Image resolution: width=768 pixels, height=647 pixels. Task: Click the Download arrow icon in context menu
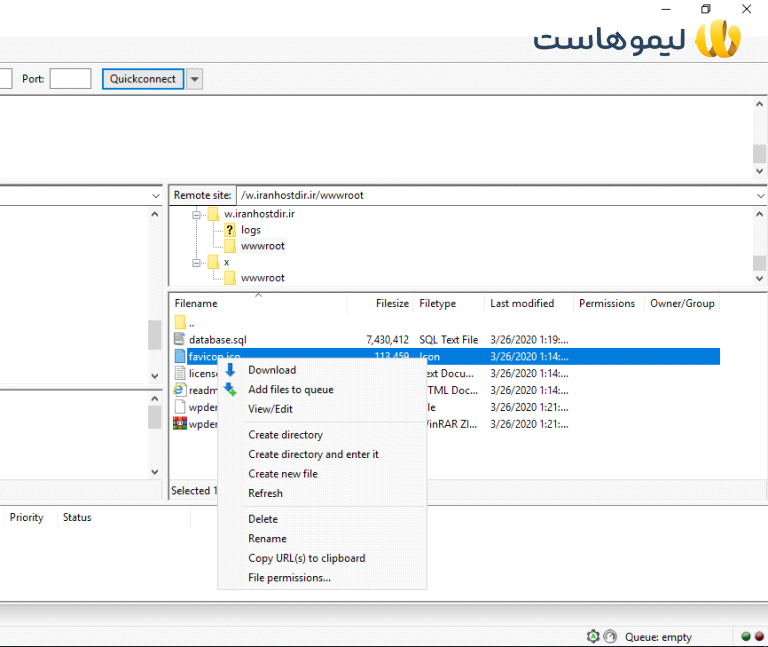click(x=230, y=370)
